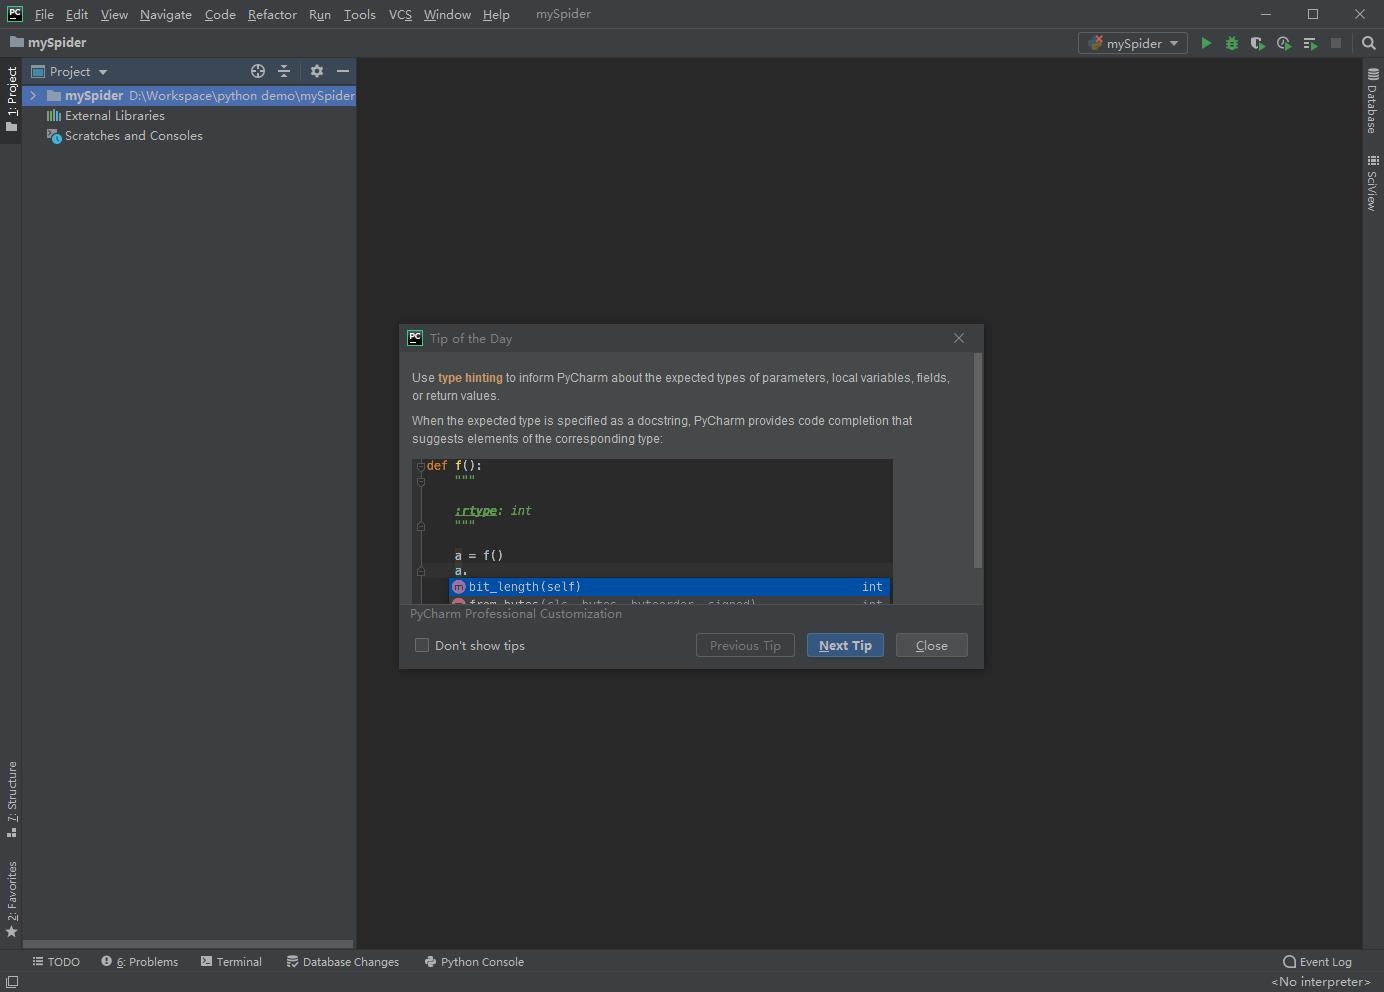Run the mySpider configuration with the green play icon

click(x=1206, y=43)
